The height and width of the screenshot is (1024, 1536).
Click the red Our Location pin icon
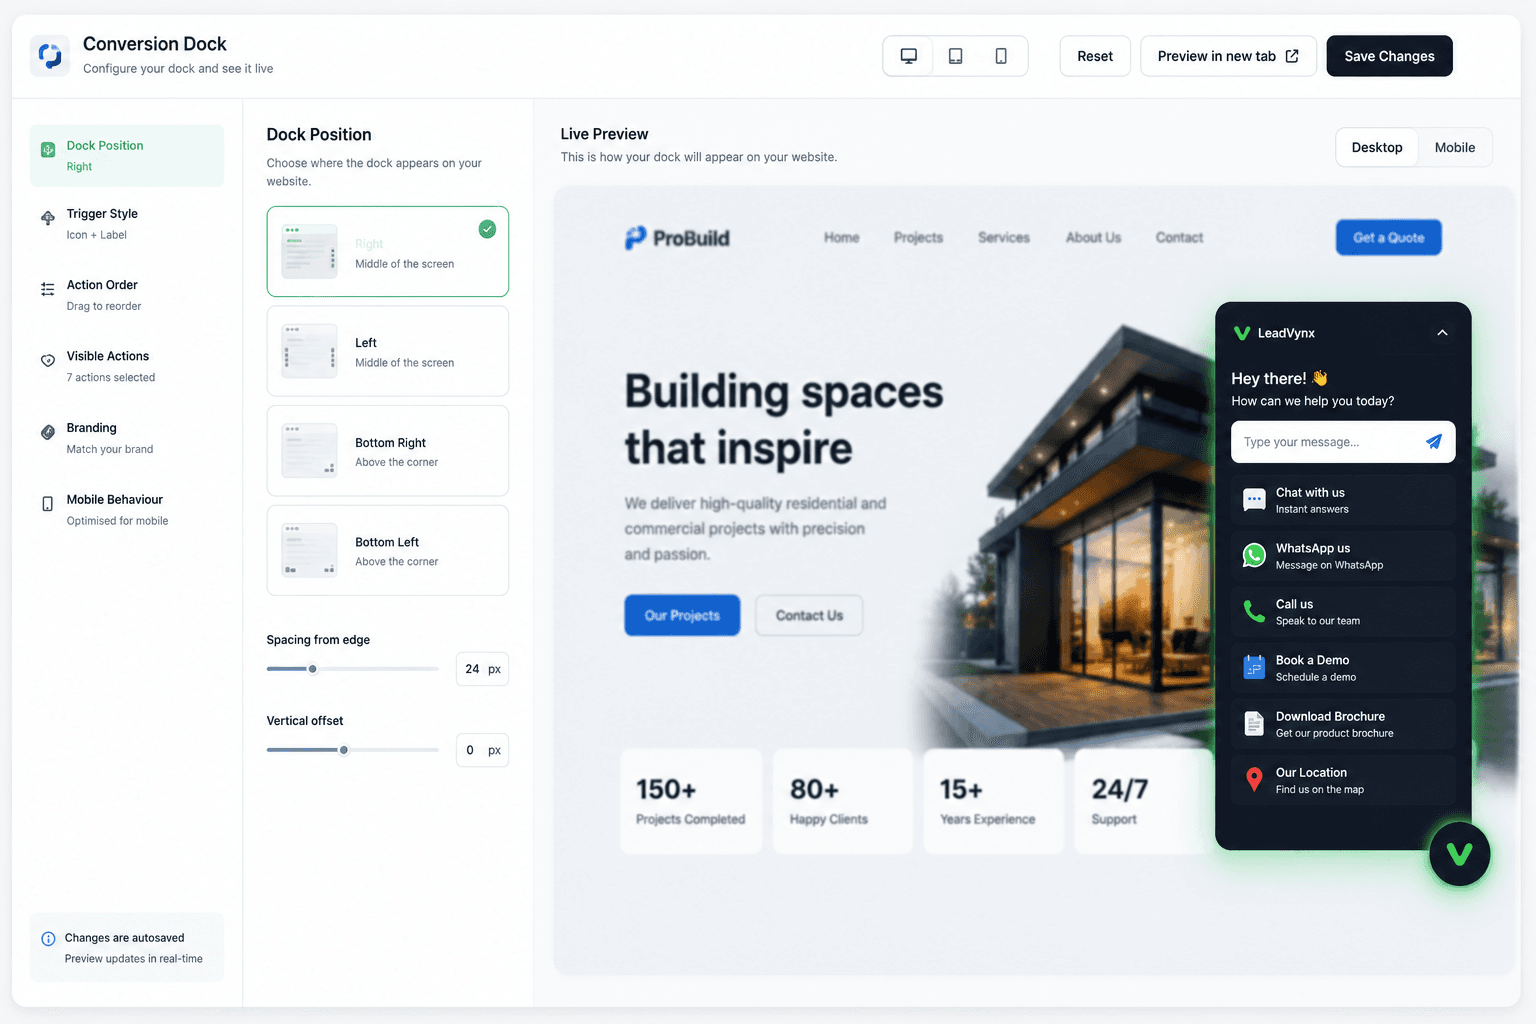[x=1254, y=779]
